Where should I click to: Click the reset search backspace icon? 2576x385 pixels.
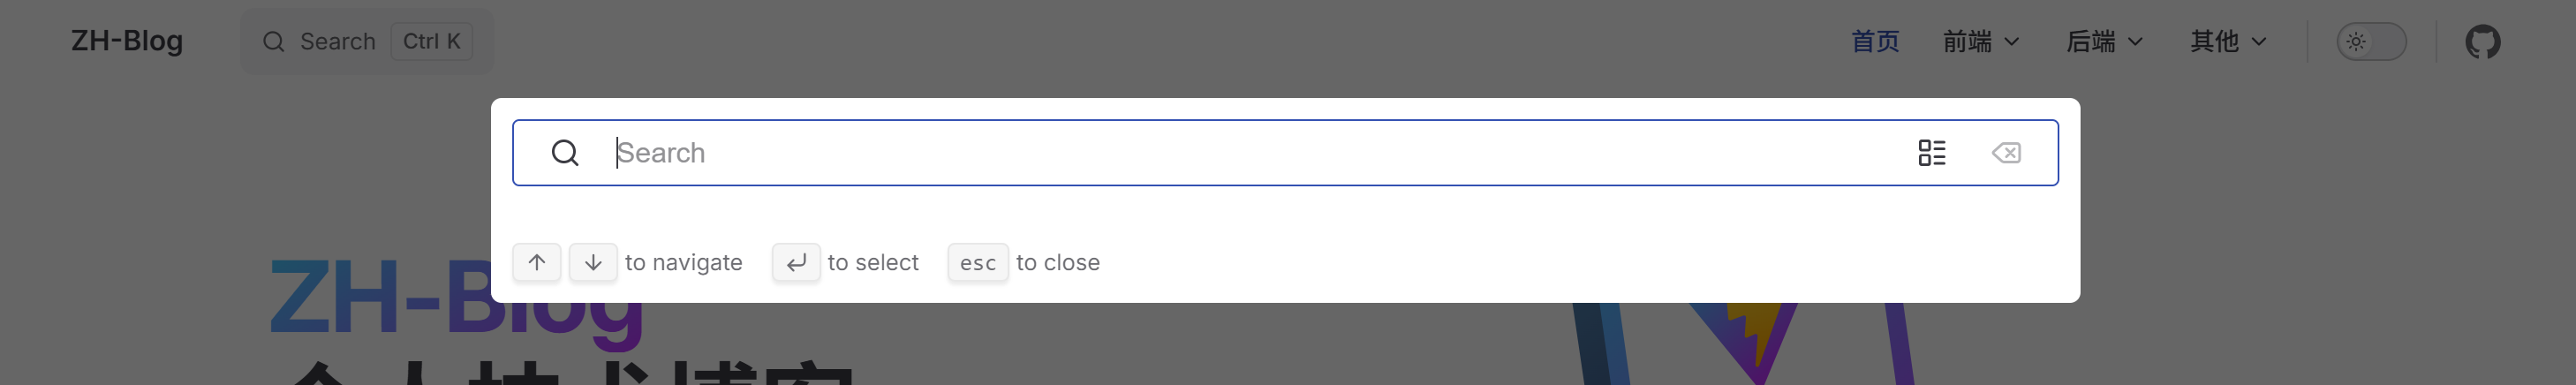(x=2005, y=153)
